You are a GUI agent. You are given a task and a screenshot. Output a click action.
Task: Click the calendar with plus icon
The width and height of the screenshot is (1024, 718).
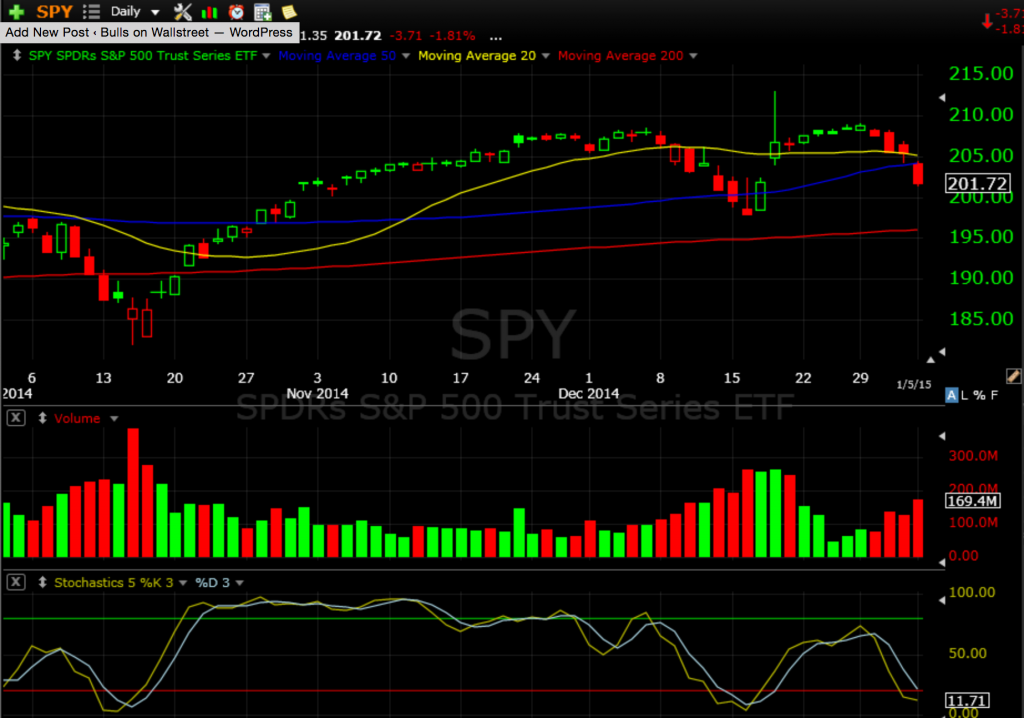(x=263, y=12)
